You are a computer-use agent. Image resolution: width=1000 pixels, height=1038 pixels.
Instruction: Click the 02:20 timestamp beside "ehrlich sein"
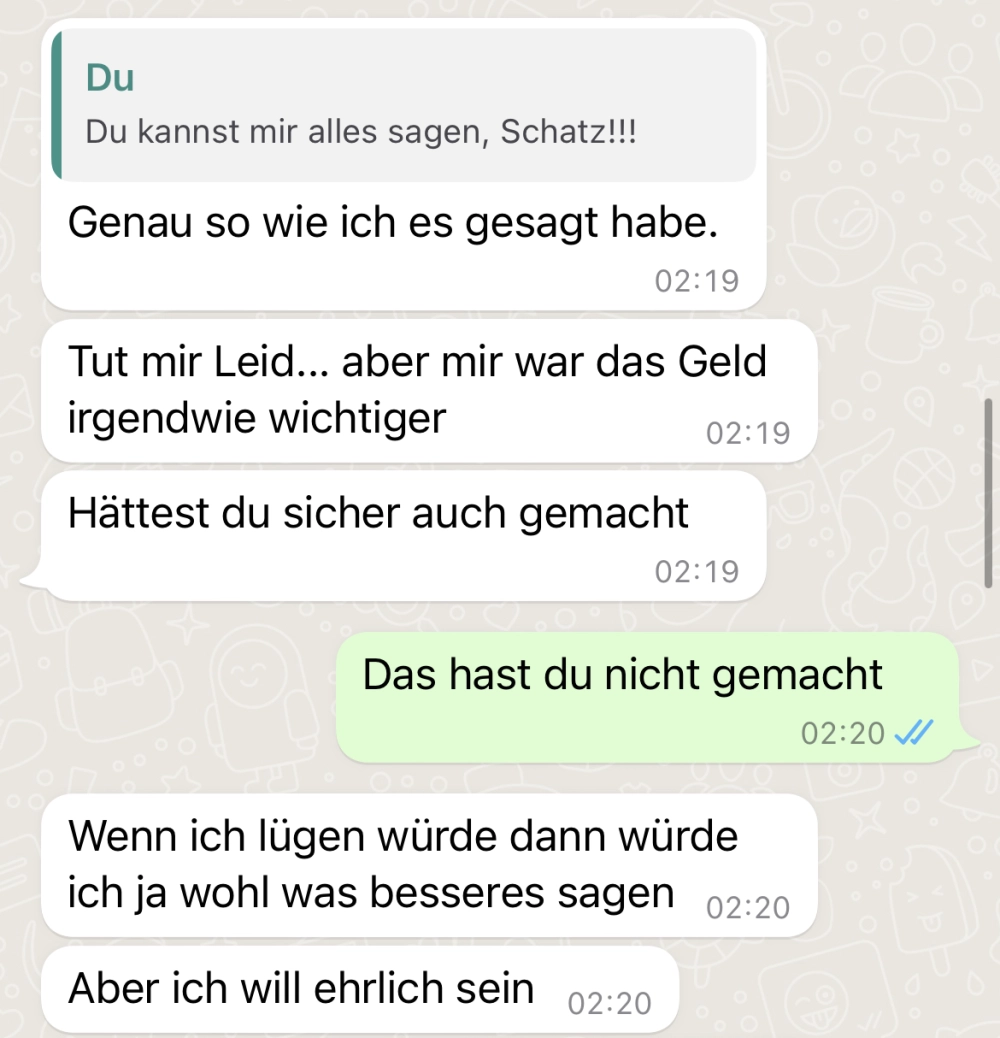click(x=610, y=1004)
